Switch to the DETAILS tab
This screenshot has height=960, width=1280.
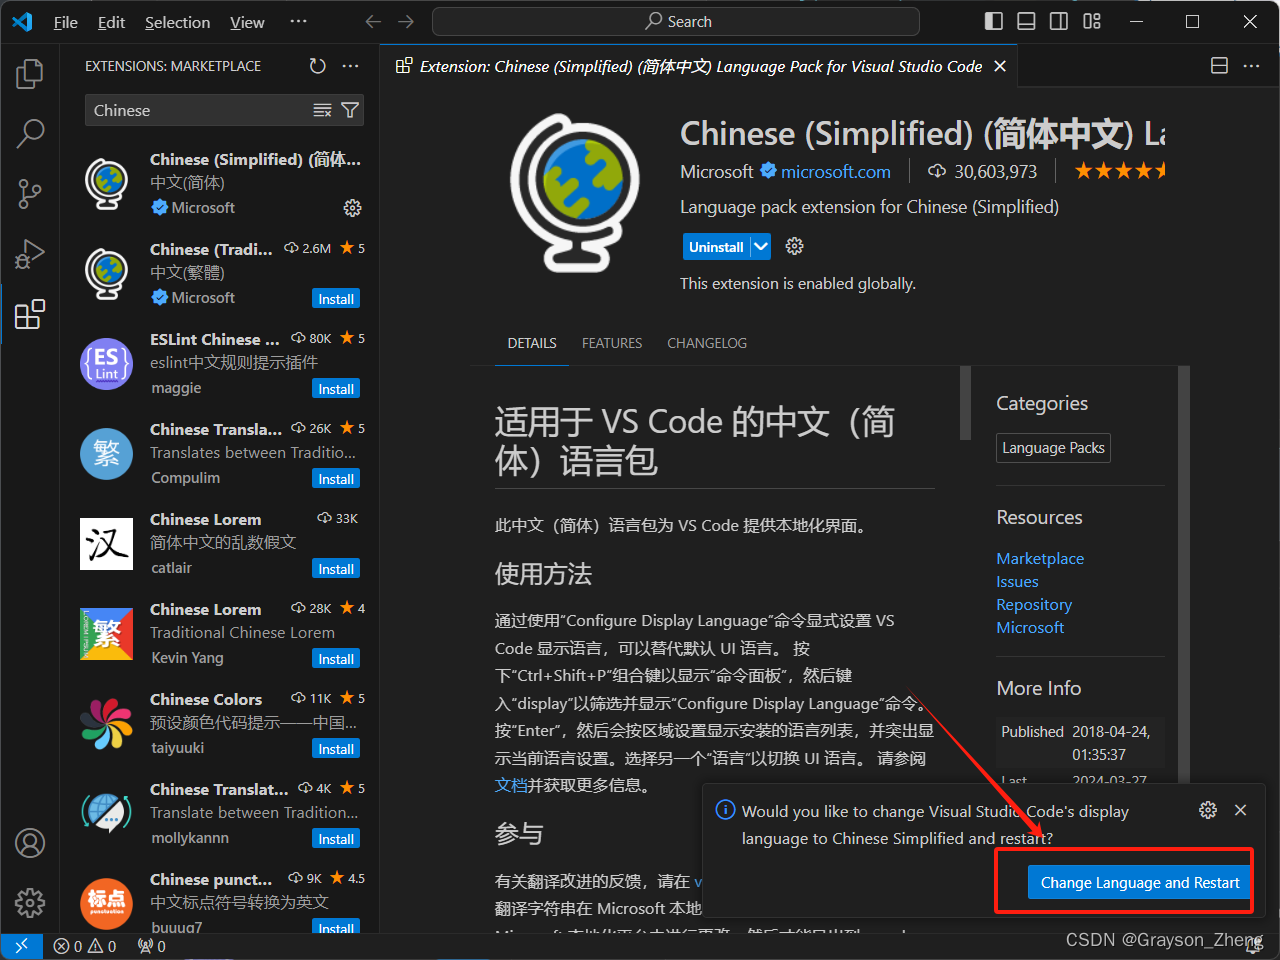click(x=532, y=343)
